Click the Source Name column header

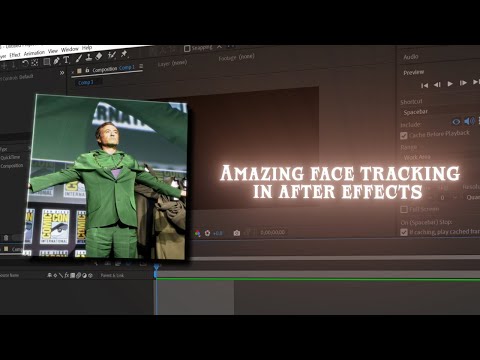pyautogui.click(x=9, y=275)
